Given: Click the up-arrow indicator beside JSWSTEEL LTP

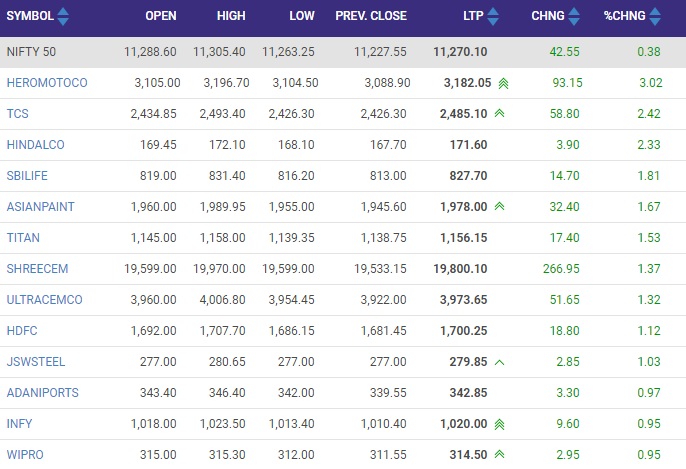Looking at the screenshot, I should click(500, 362).
